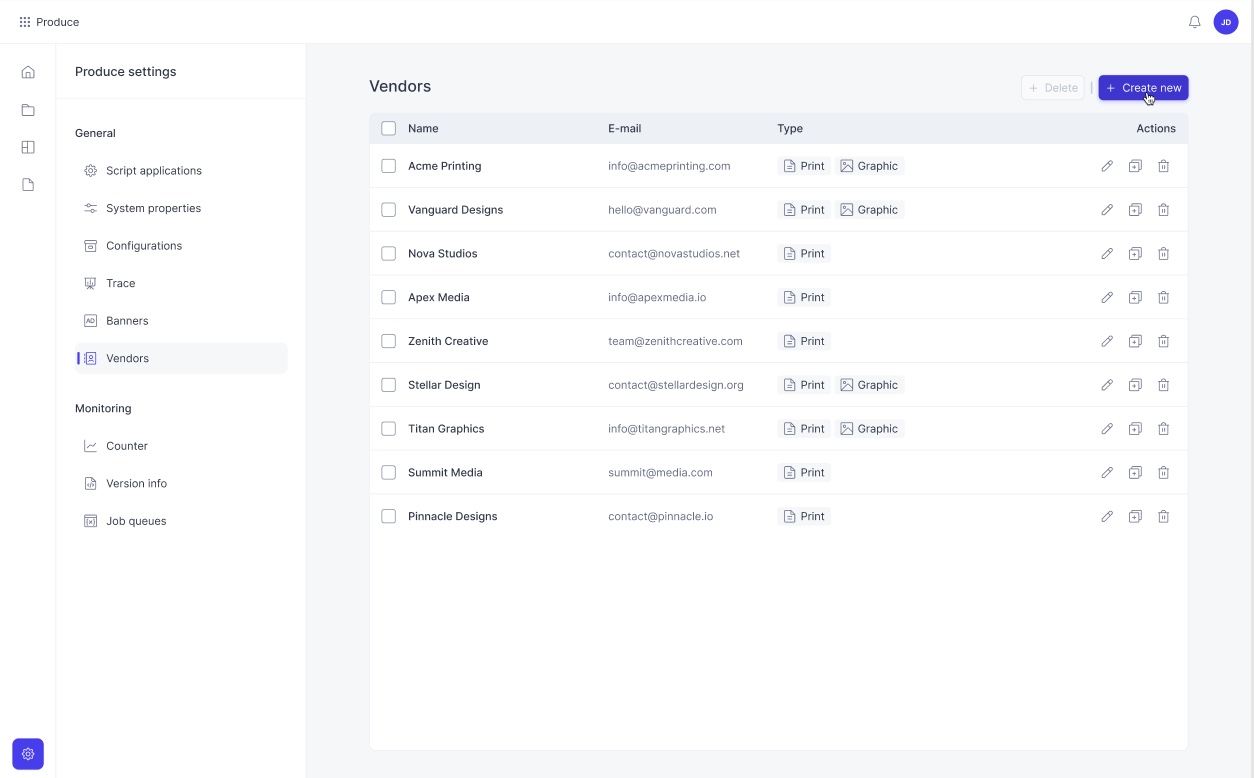Image resolution: width=1254 pixels, height=778 pixels.
Task: Click the Graphic type tag for Stellar Design
Action: (x=869, y=385)
